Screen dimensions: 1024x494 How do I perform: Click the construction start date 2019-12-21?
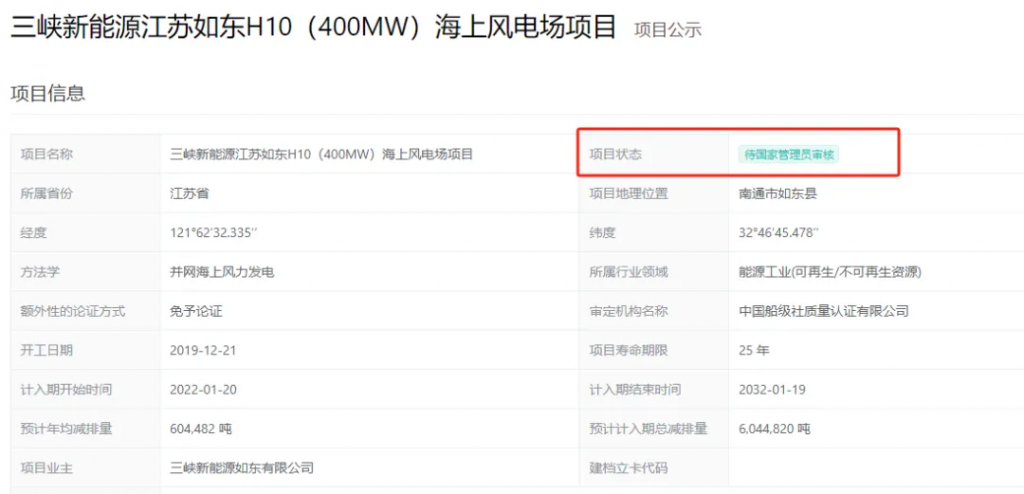click(203, 350)
